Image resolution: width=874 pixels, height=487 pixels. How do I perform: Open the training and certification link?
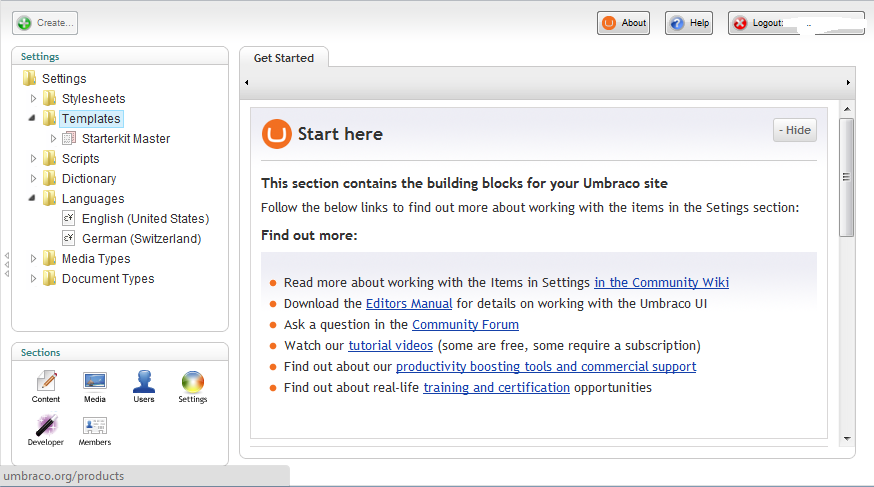point(497,387)
